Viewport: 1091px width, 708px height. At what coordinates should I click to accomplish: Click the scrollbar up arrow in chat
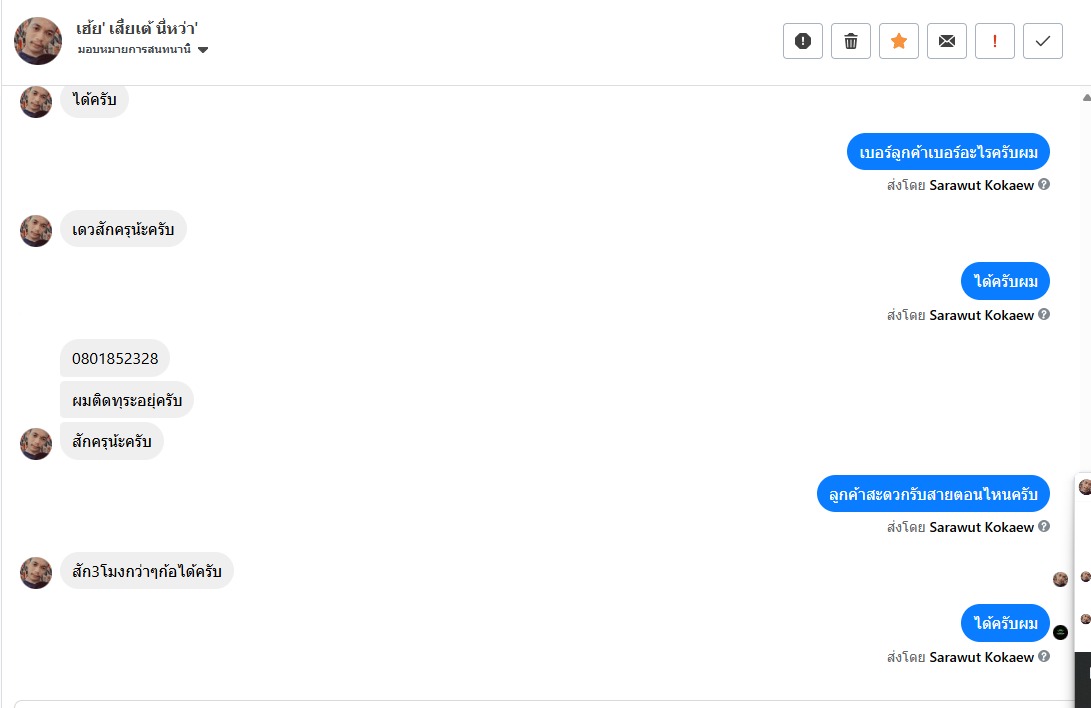1085,98
